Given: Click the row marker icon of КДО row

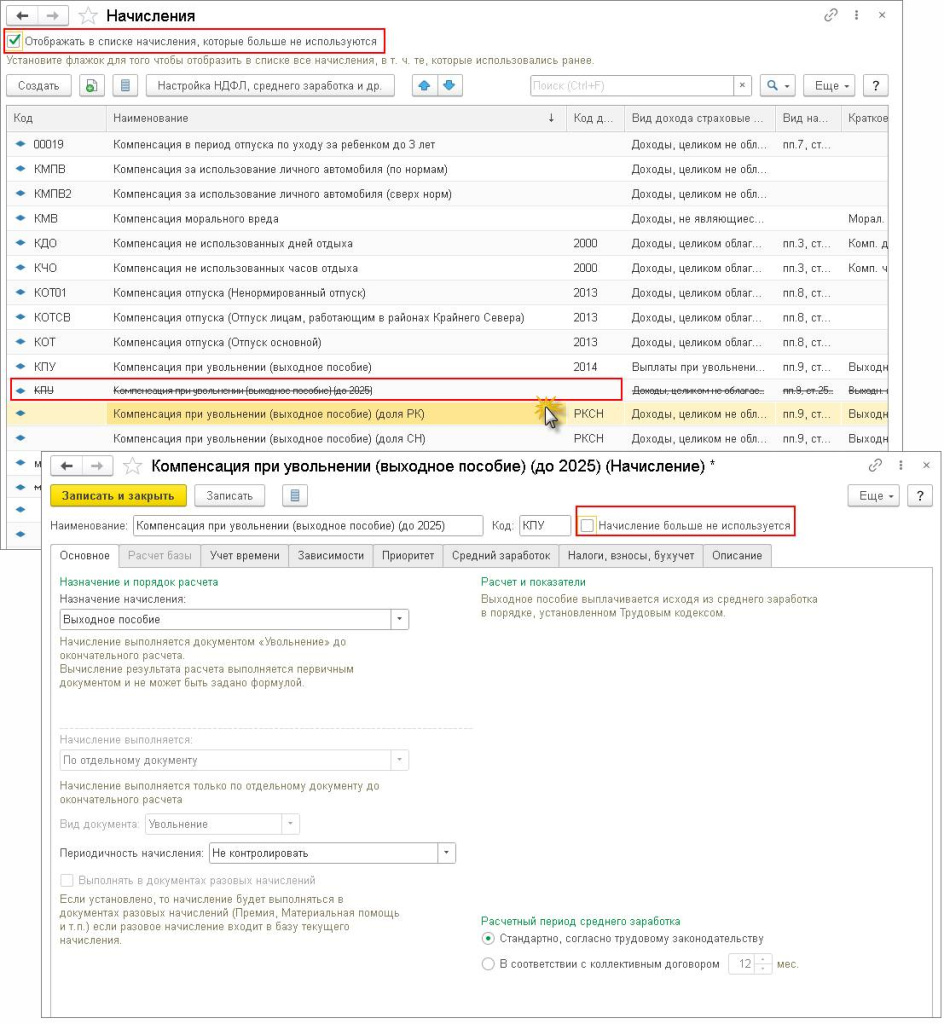Looking at the screenshot, I should [x=20, y=243].
